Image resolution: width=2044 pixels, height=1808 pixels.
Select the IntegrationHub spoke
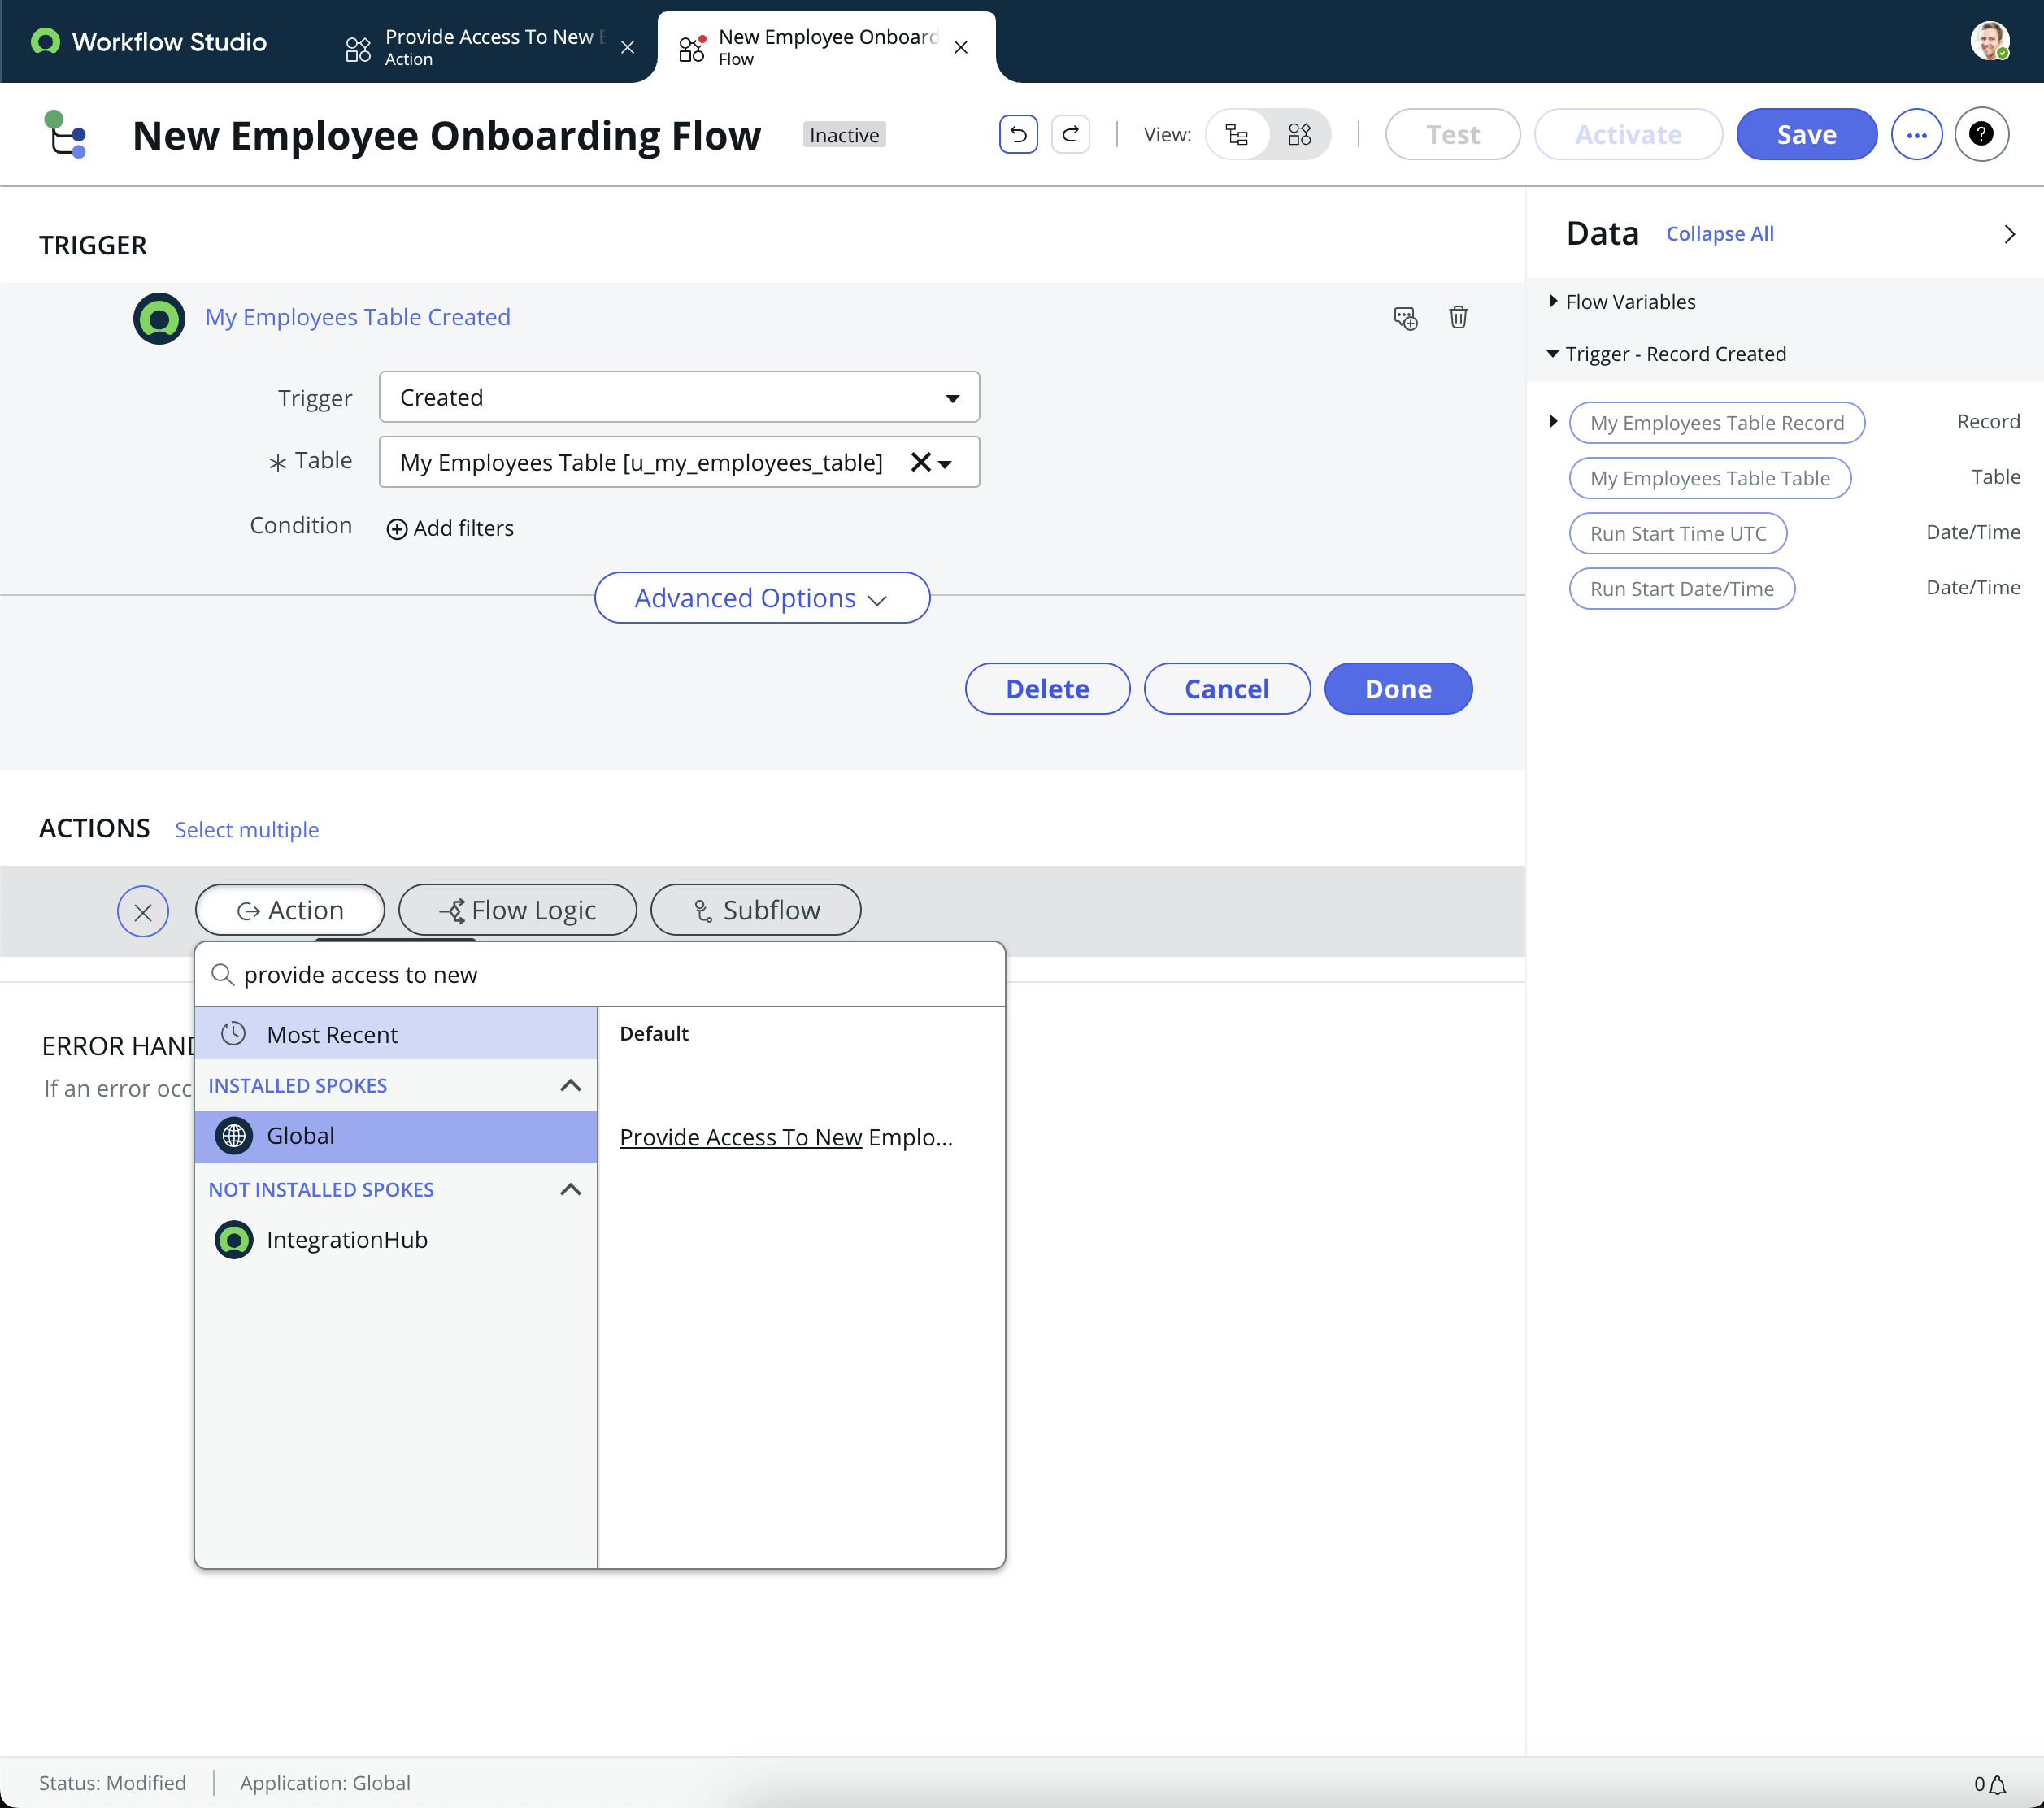tap(396, 1240)
